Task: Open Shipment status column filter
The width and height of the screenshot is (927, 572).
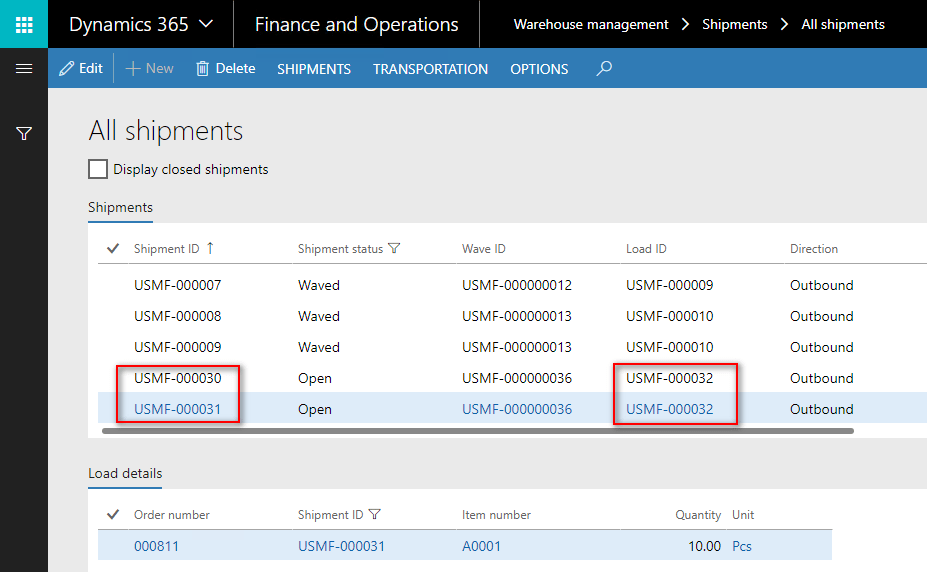Action: point(394,249)
